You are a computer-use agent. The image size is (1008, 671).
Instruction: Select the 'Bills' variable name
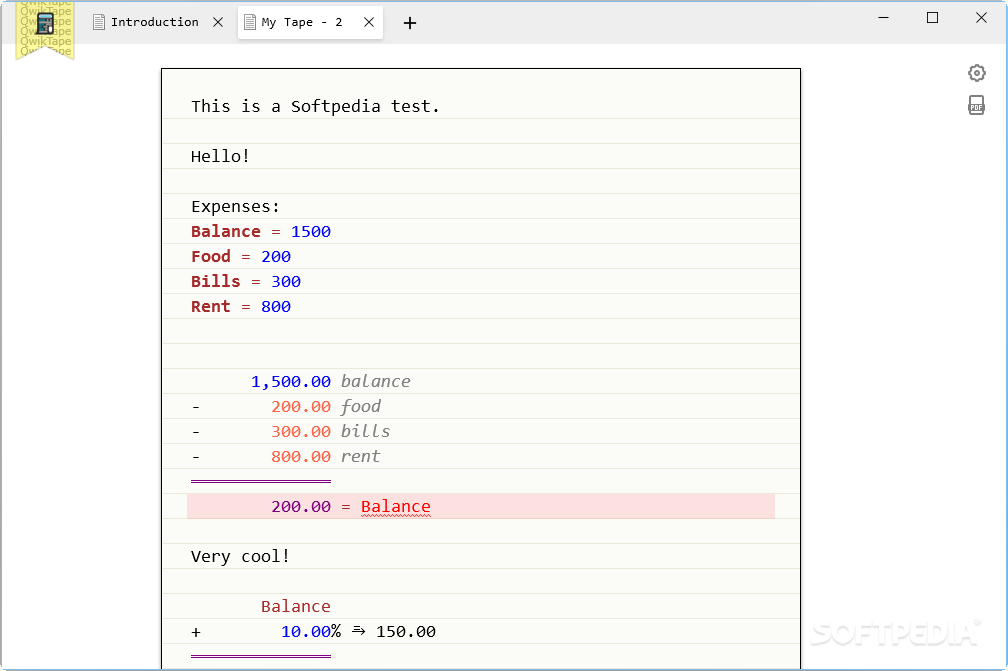pos(215,282)
